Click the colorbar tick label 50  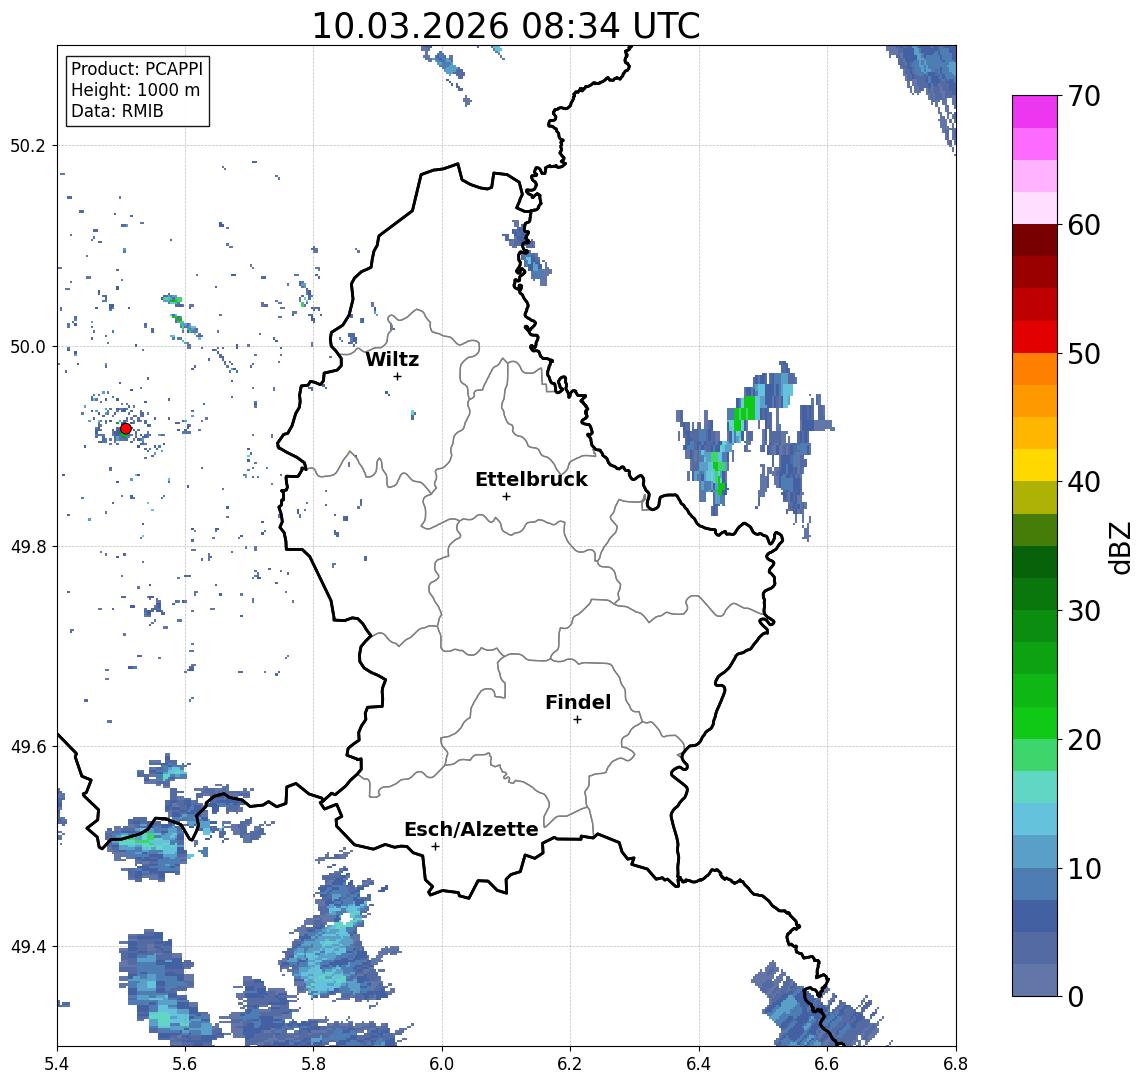click(x=1084, y=354)
